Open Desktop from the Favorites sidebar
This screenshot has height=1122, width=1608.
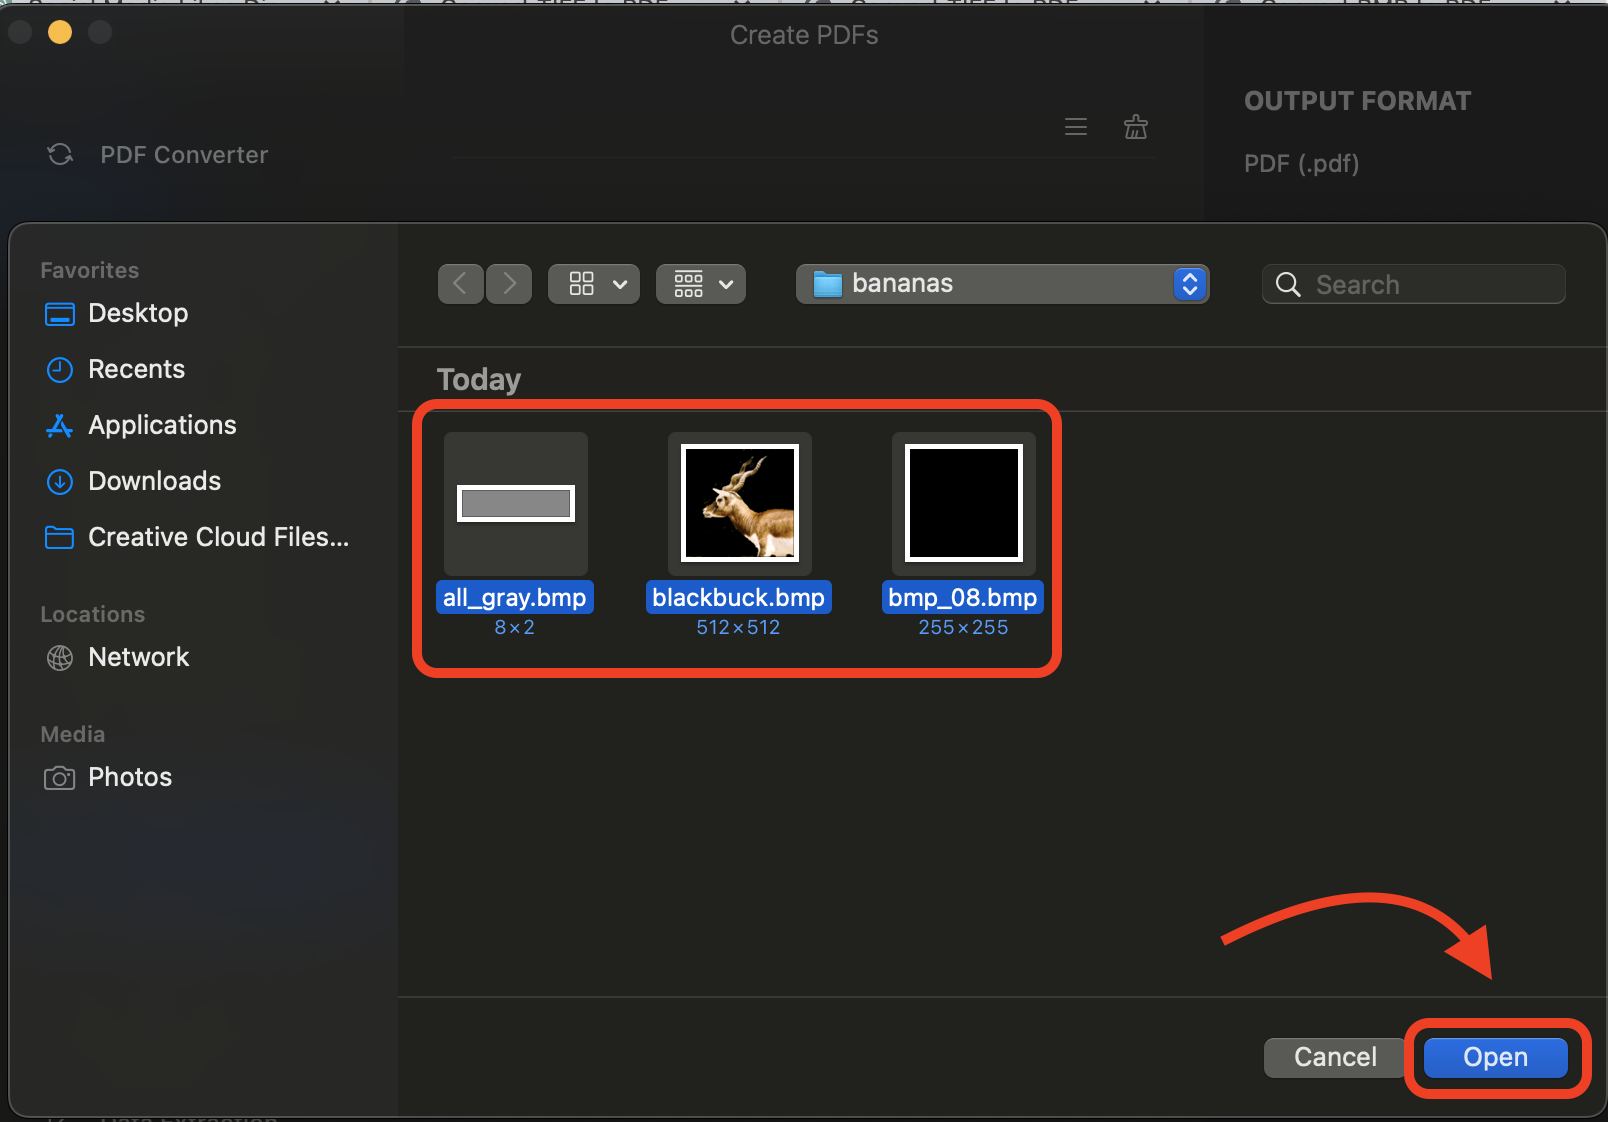coord(138,313)
